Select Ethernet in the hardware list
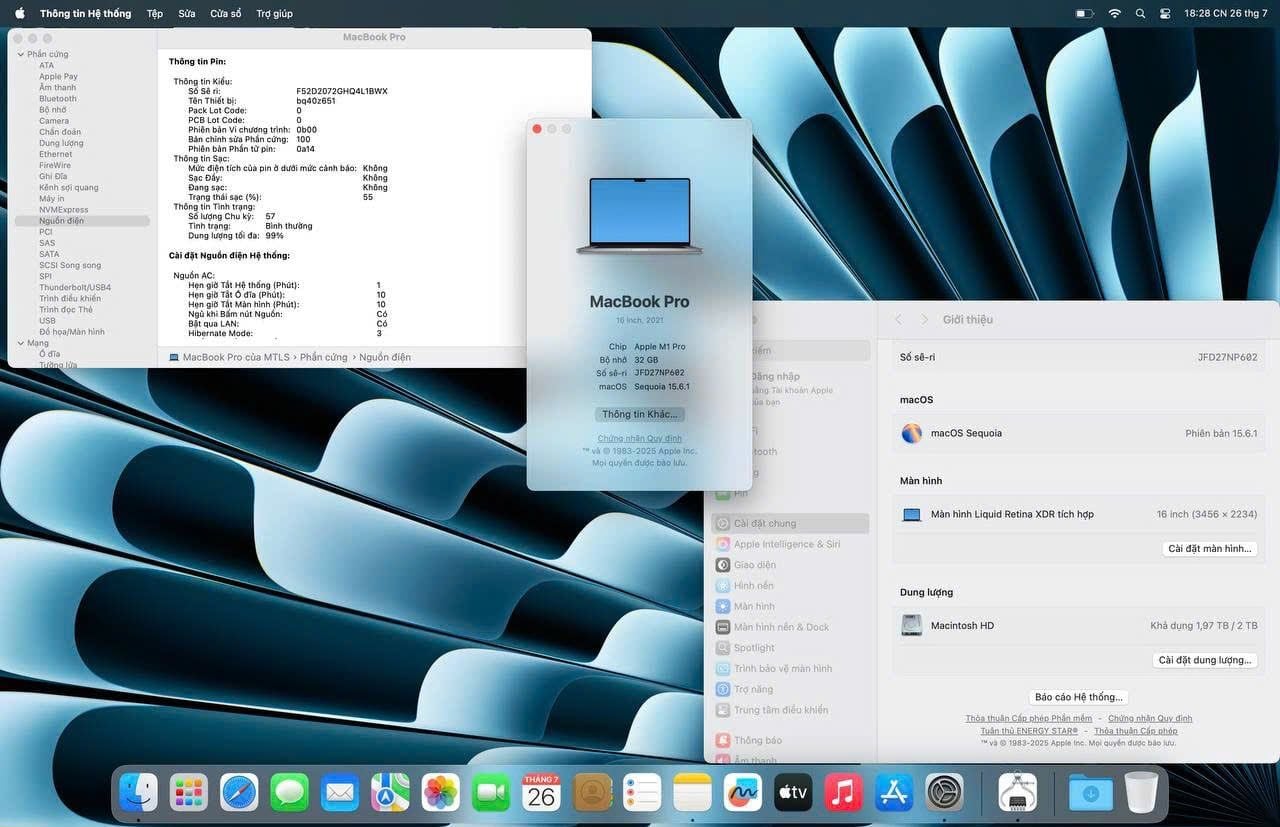The width and height of the screenshot is (1280, 827). pyautogui.click(x=56, y=154)
